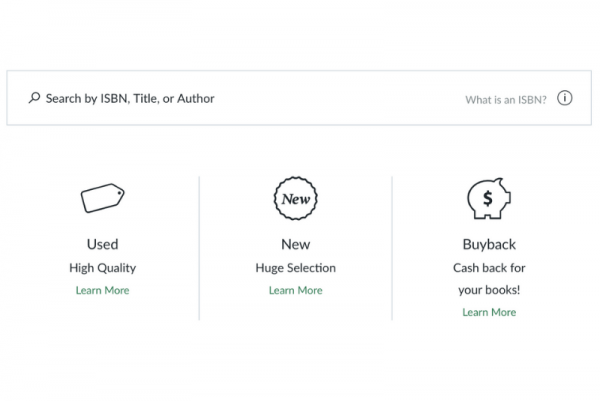Open the "What is an ISBN?" link
This screenshot has width=600, height=401.
[506, 99]
